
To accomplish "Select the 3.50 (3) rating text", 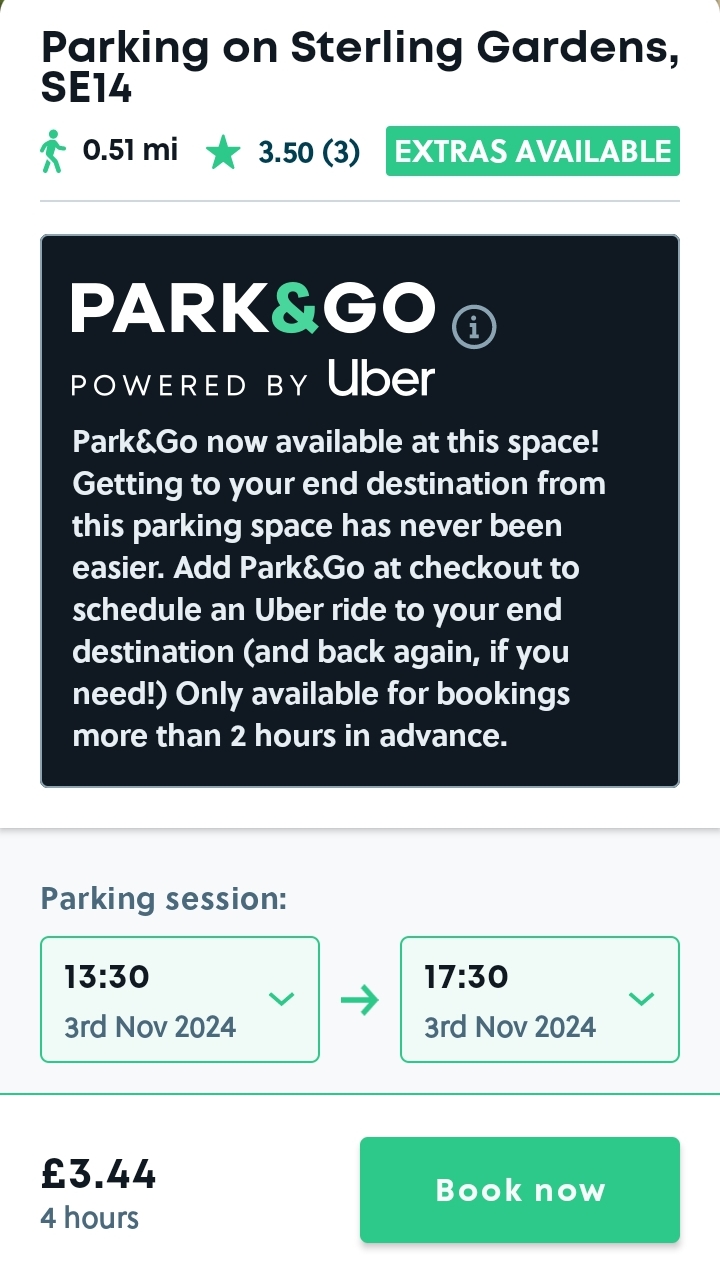I will (x=309, y=152).
